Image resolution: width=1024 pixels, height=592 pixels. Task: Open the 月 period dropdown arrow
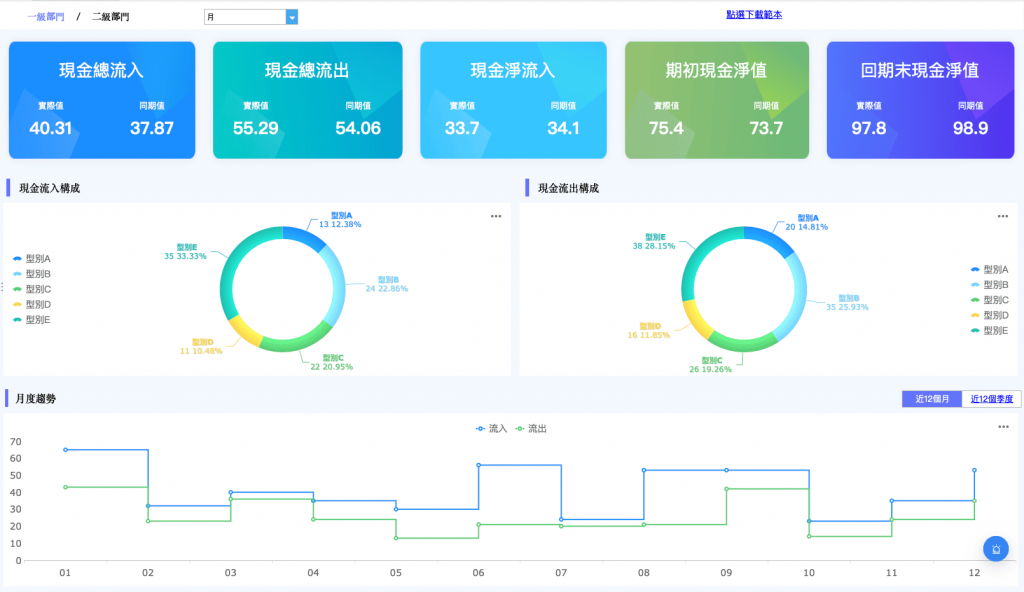(x=292, y=17)
